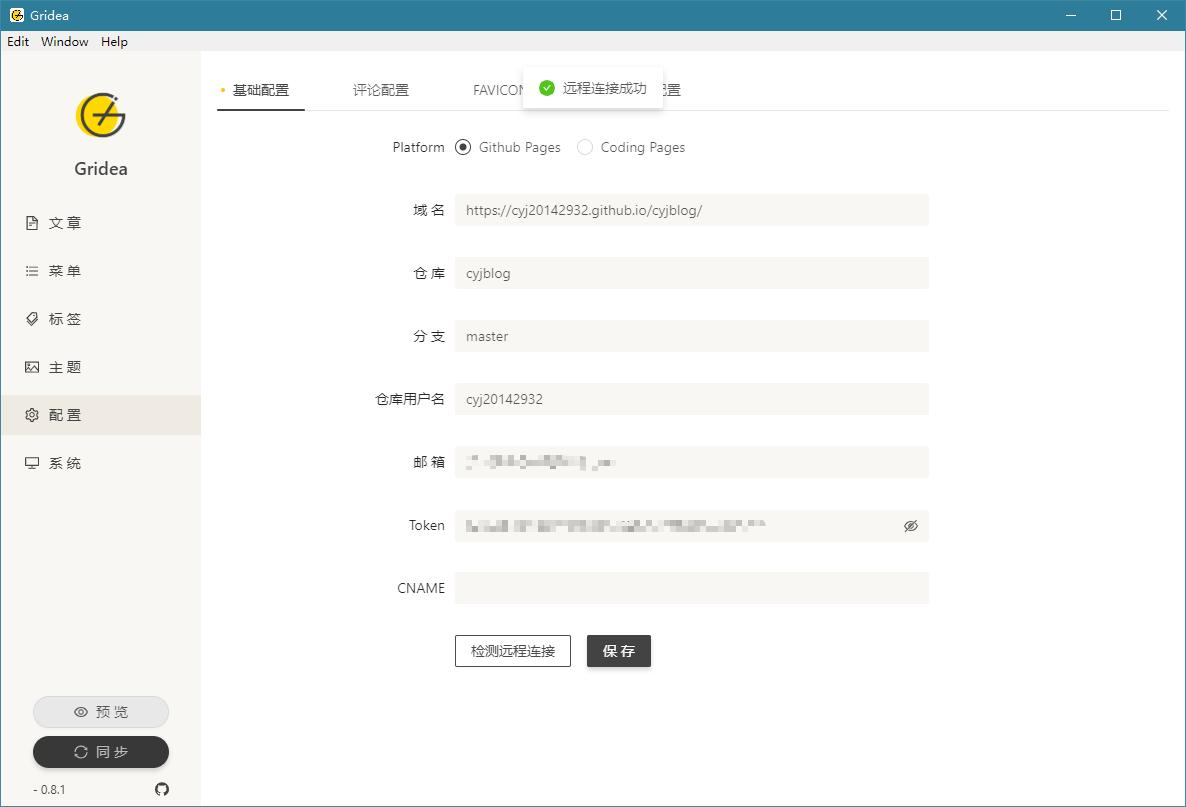Open GitHub via the octocat icon
Image resolution: width=1186 pixels, height=807 pixels.
(x=162, y=789)
